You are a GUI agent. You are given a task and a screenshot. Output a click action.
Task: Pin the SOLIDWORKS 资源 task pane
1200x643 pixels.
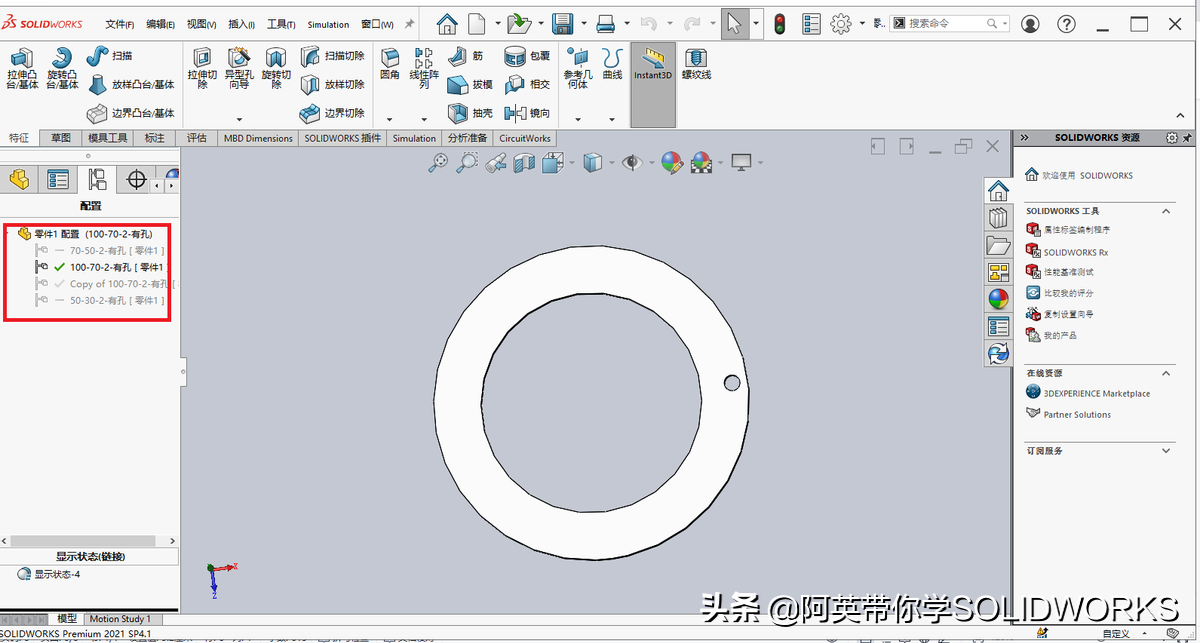point(1187,138)
